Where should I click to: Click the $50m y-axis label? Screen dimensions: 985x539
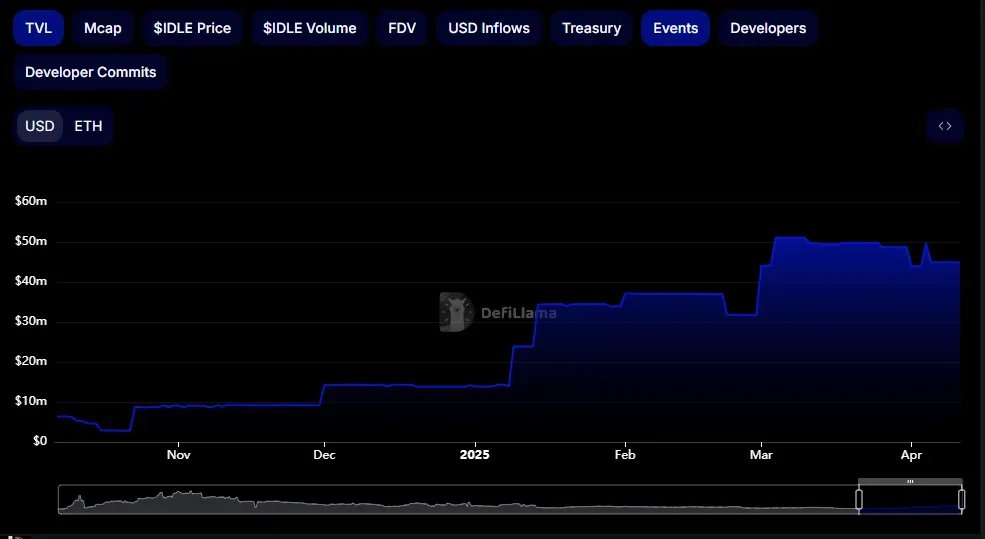pos(31,241)
